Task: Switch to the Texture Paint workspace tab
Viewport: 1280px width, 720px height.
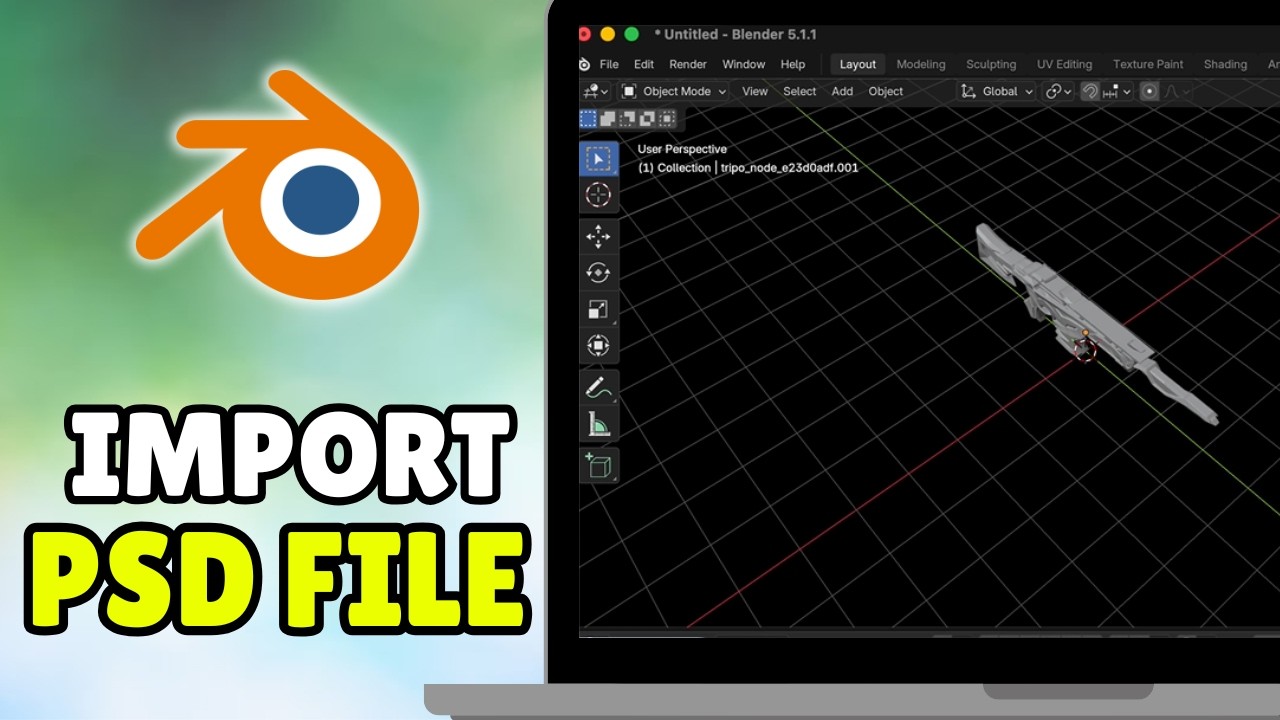Action: (x=1148, y=64)
